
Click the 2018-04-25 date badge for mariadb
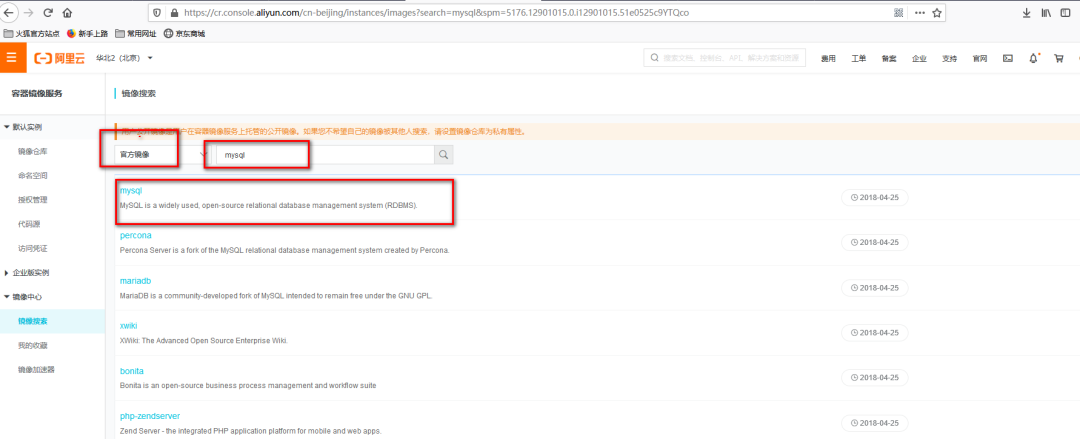tap(875, 288)
